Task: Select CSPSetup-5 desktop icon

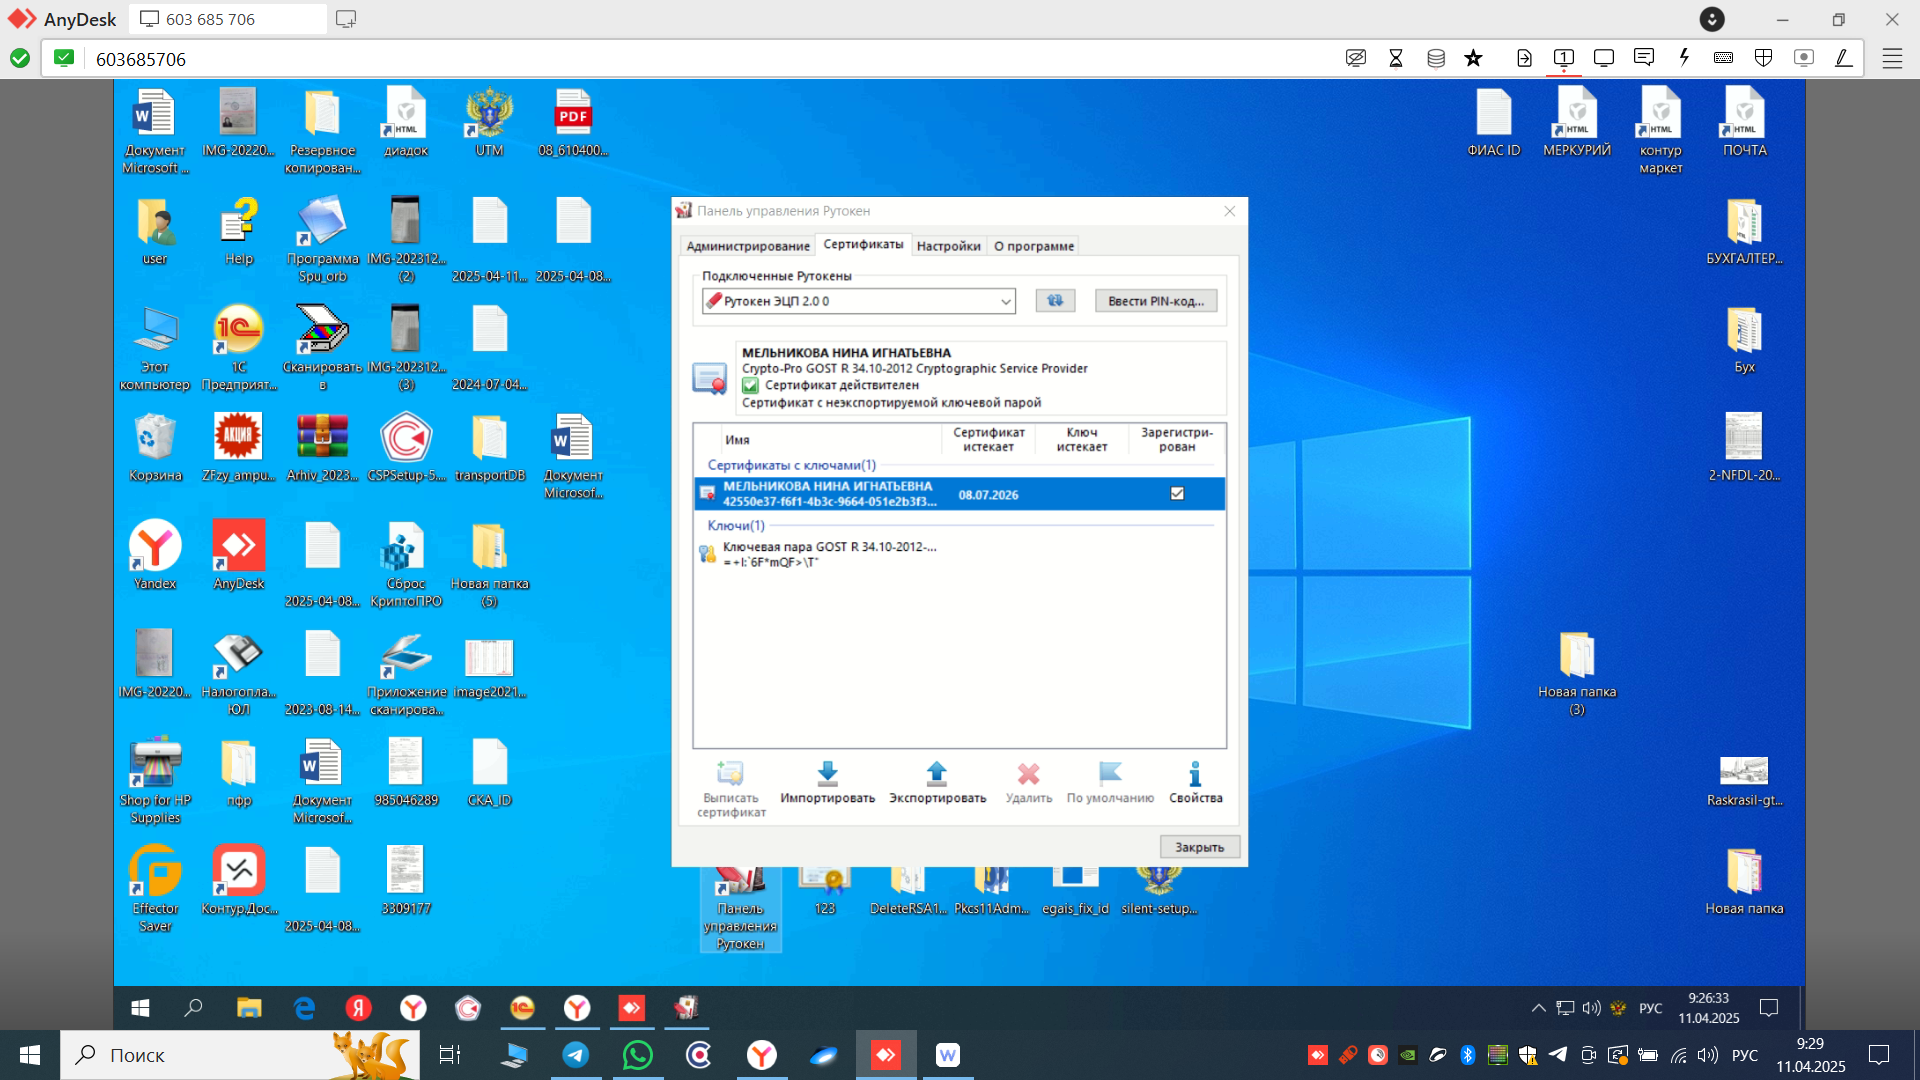Action: click(406, 448)
